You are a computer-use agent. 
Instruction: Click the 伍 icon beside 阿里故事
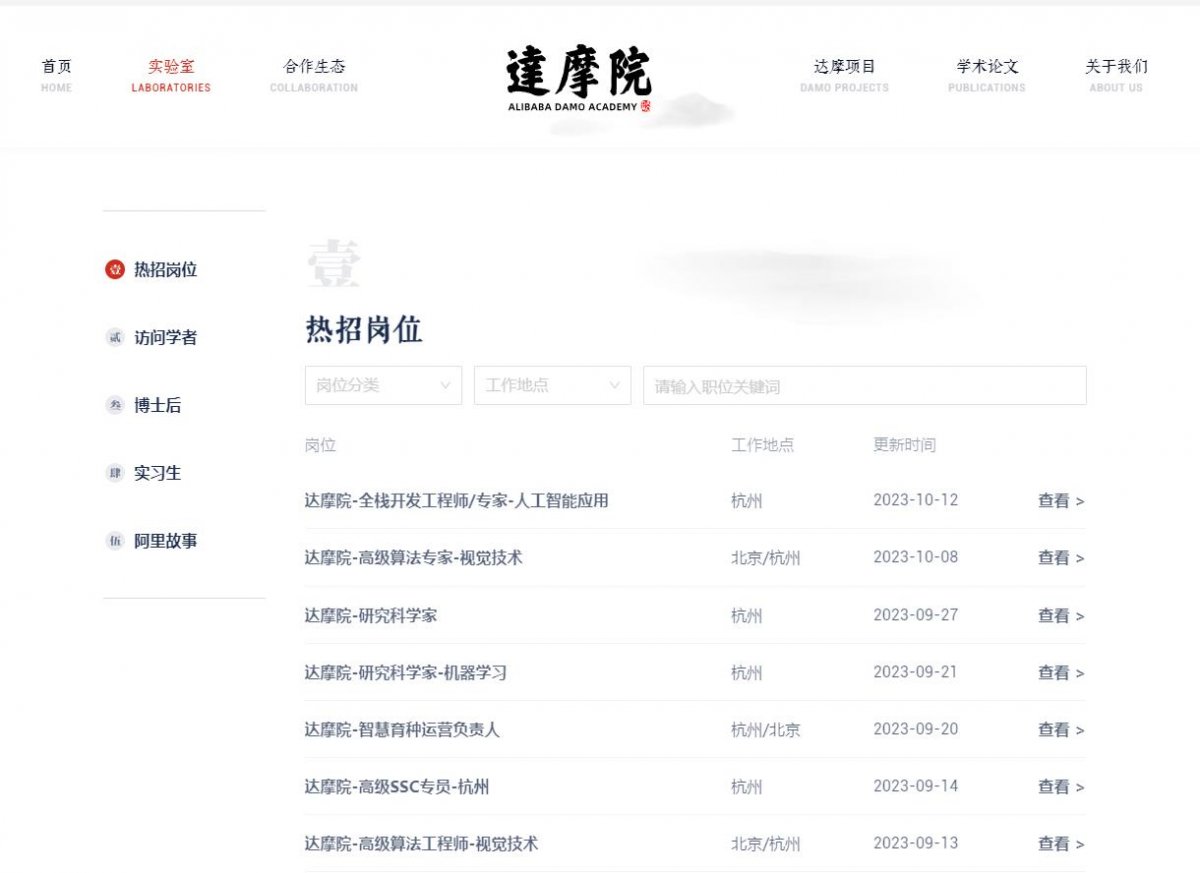[115, 541]
